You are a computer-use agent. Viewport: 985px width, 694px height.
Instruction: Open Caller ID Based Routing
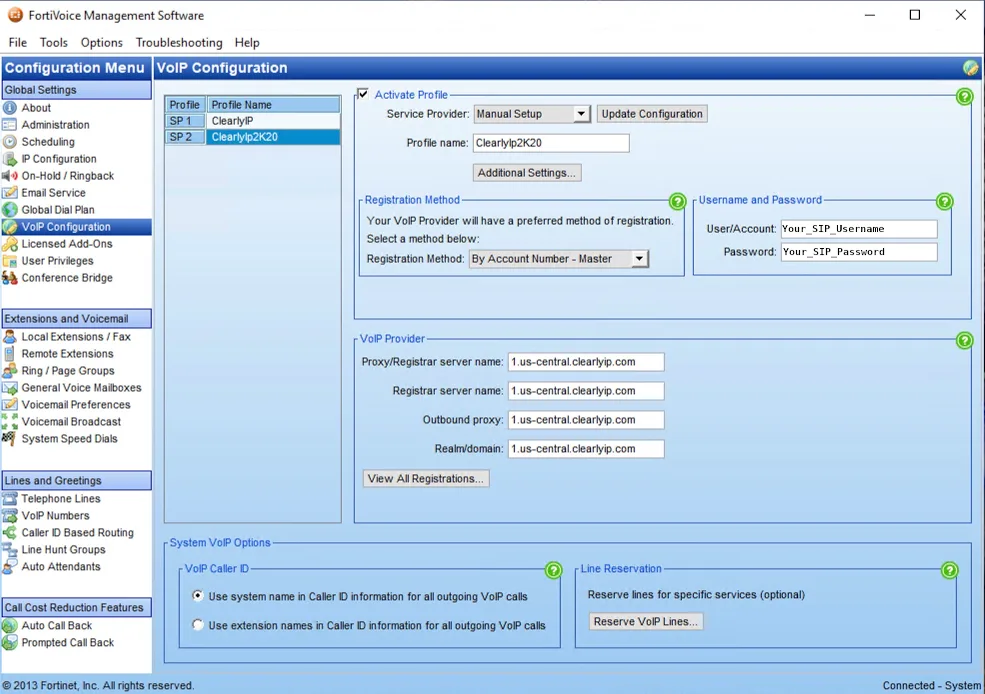77,533
